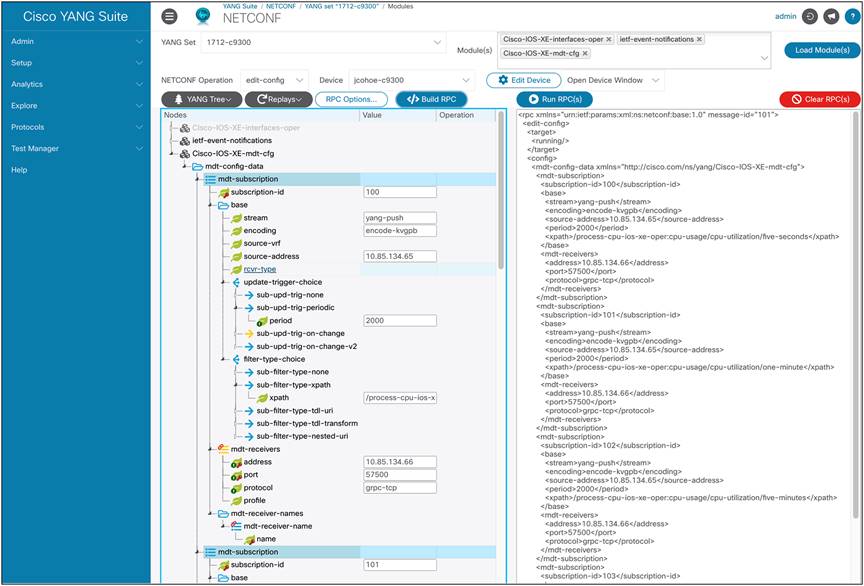
Task: Click the port value field 57500
Action: click(x=400, y=475)
